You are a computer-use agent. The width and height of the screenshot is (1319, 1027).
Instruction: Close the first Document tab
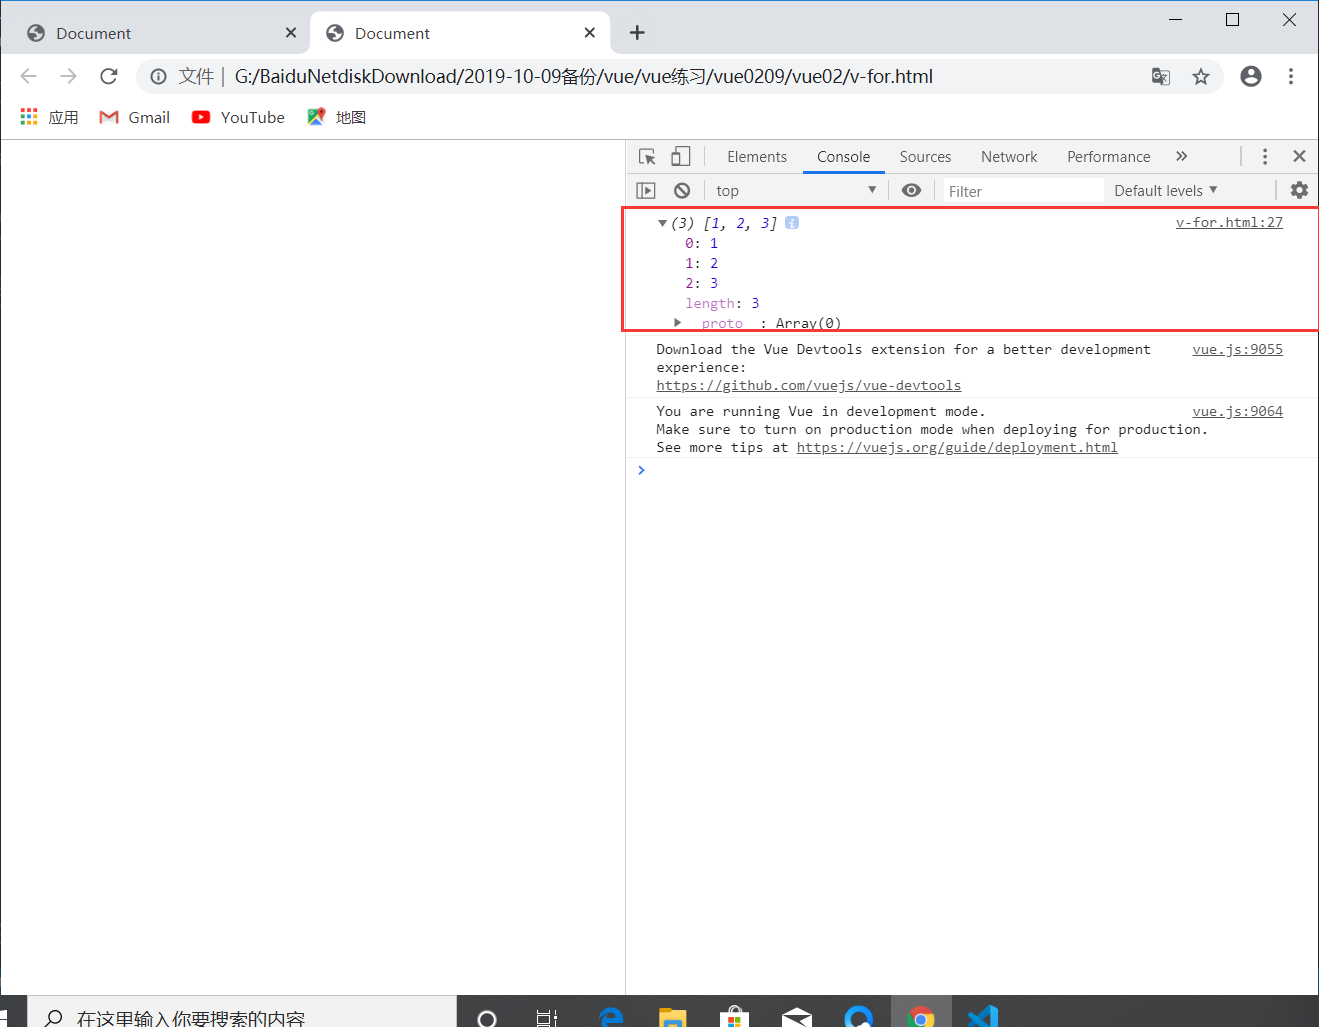point(291,33)
